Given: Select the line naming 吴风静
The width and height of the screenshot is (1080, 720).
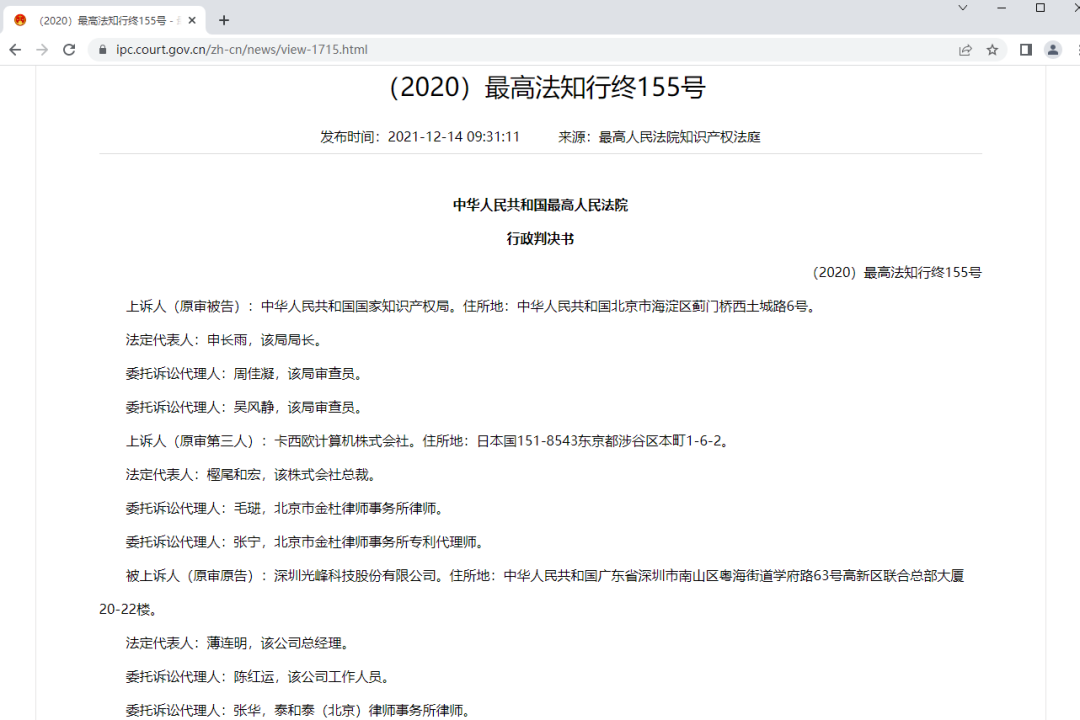Looking at the screenshot, I should click(x=246, y=407).
